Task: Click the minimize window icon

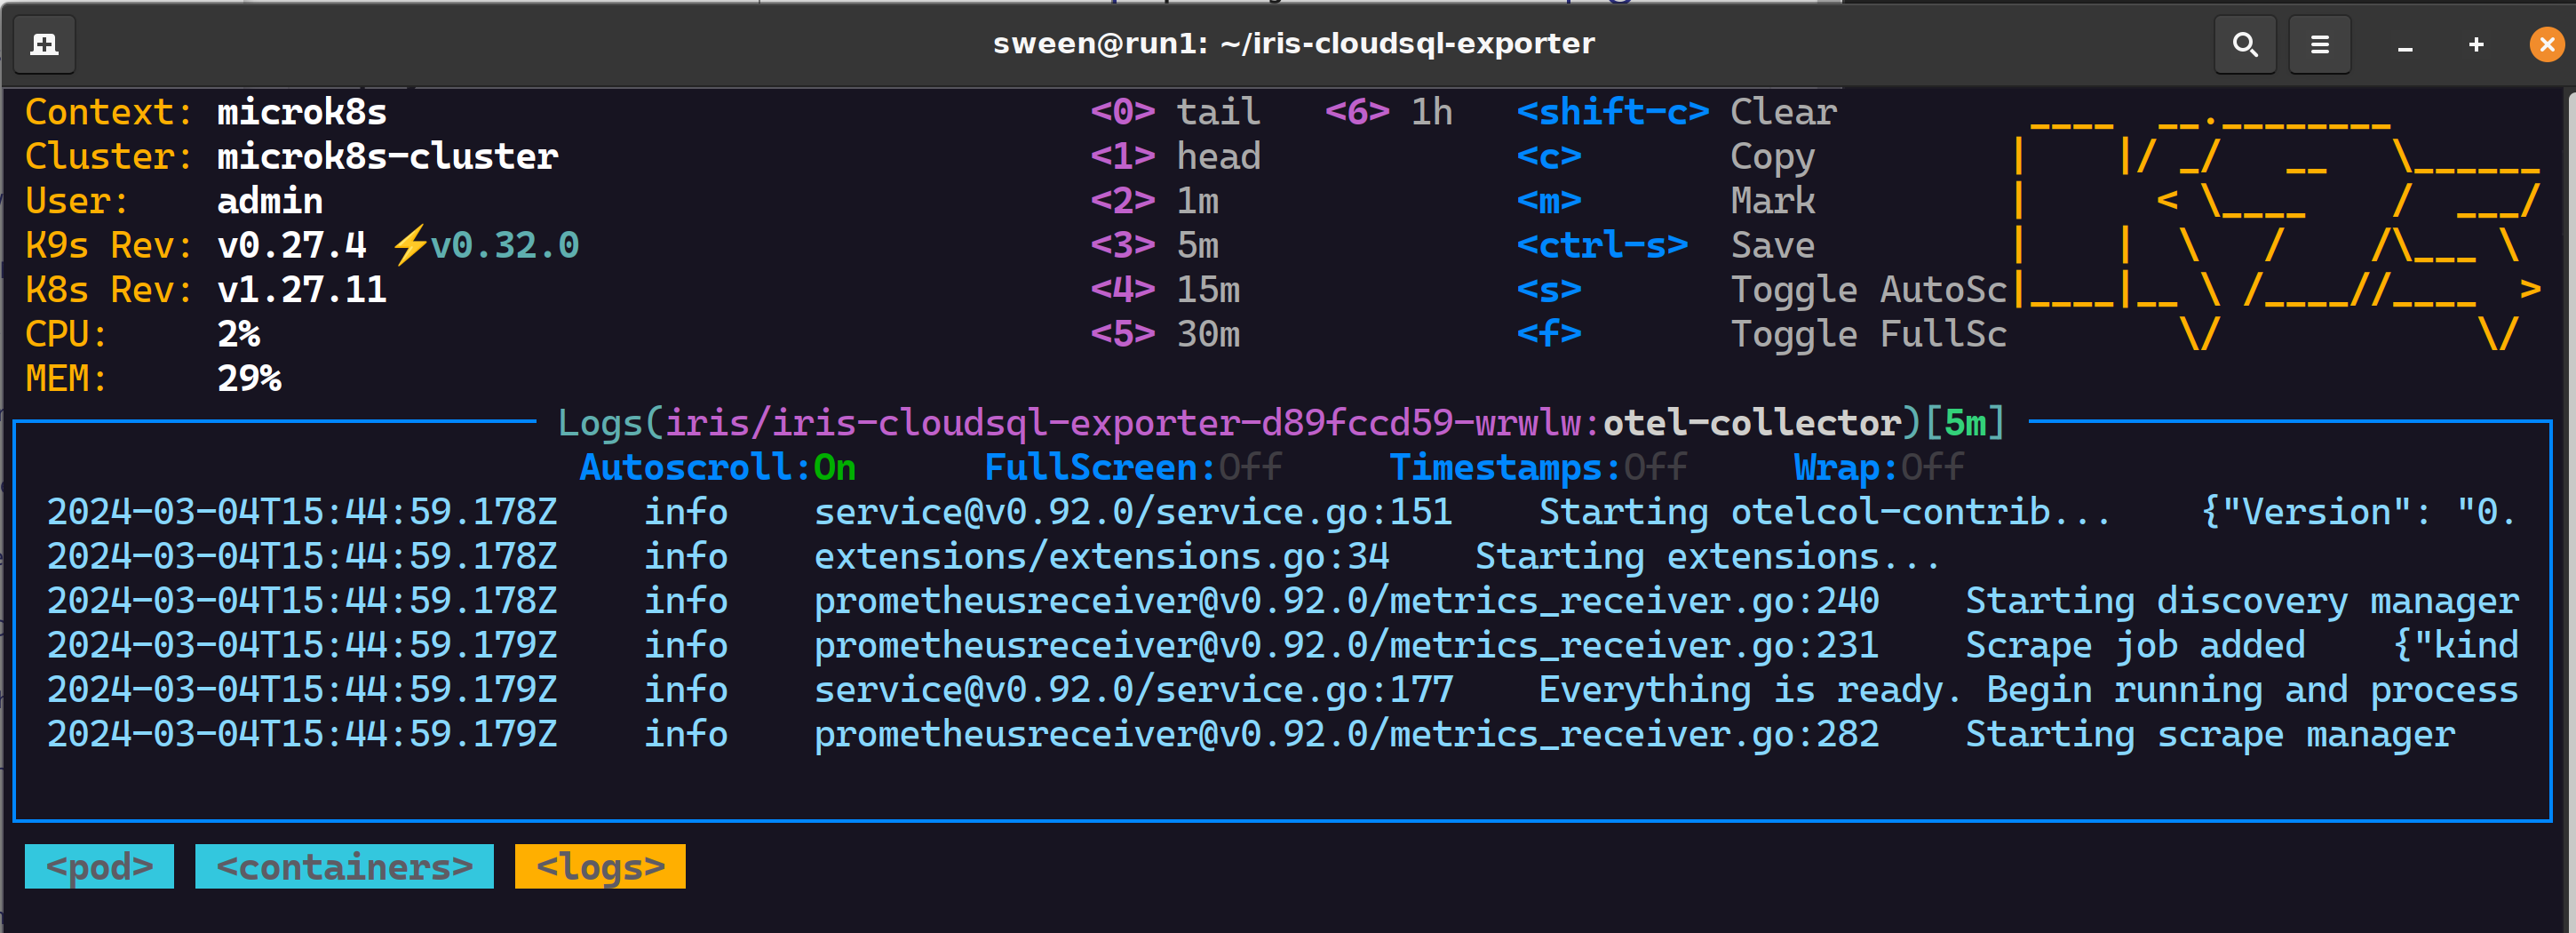Action: click(2405, 46)
